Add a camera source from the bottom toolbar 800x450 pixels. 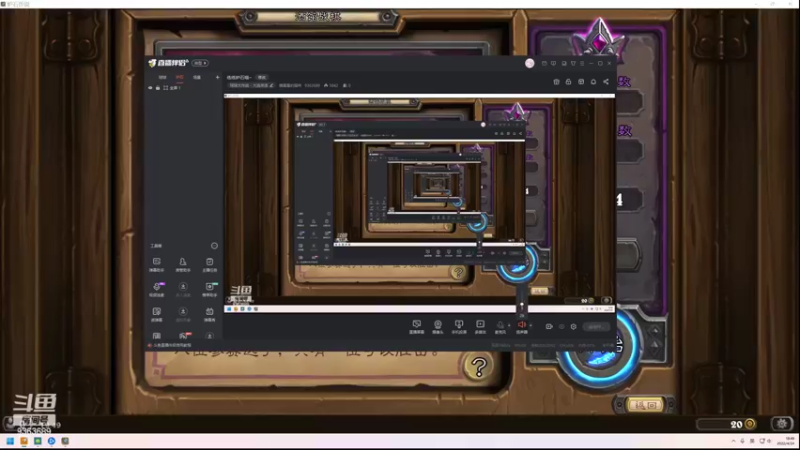tap(438, 327)
